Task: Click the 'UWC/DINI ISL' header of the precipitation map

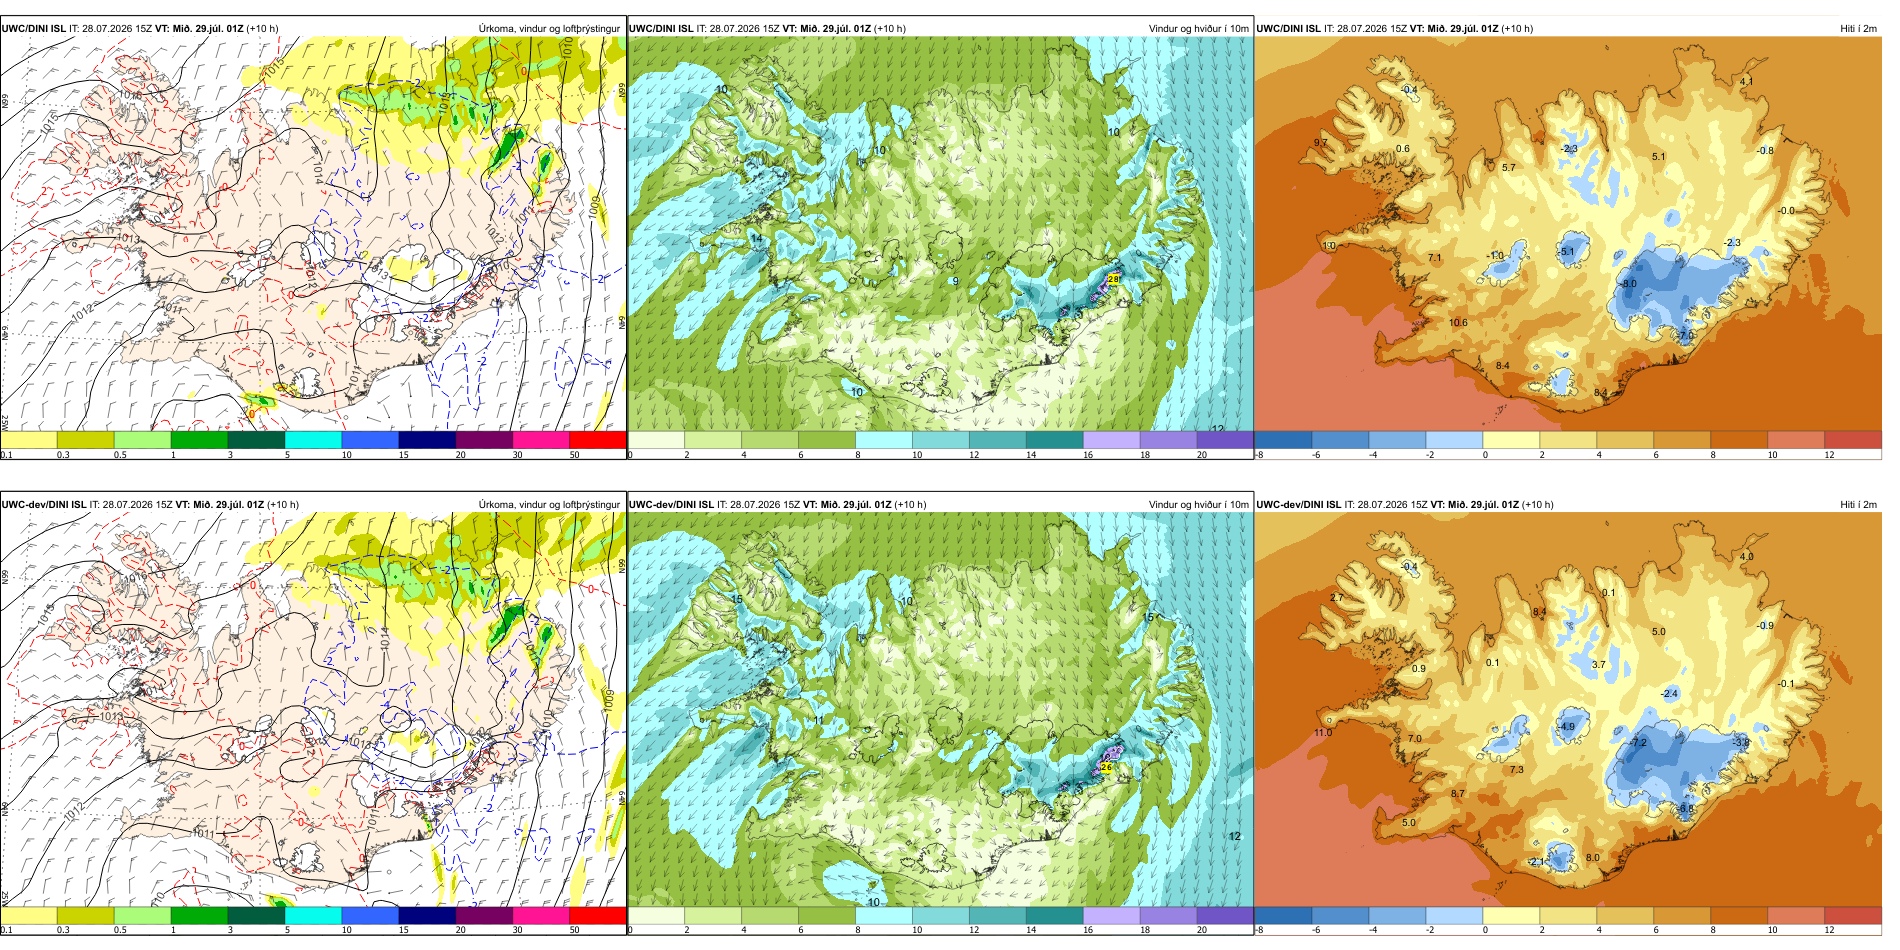Action: [34, 28]
